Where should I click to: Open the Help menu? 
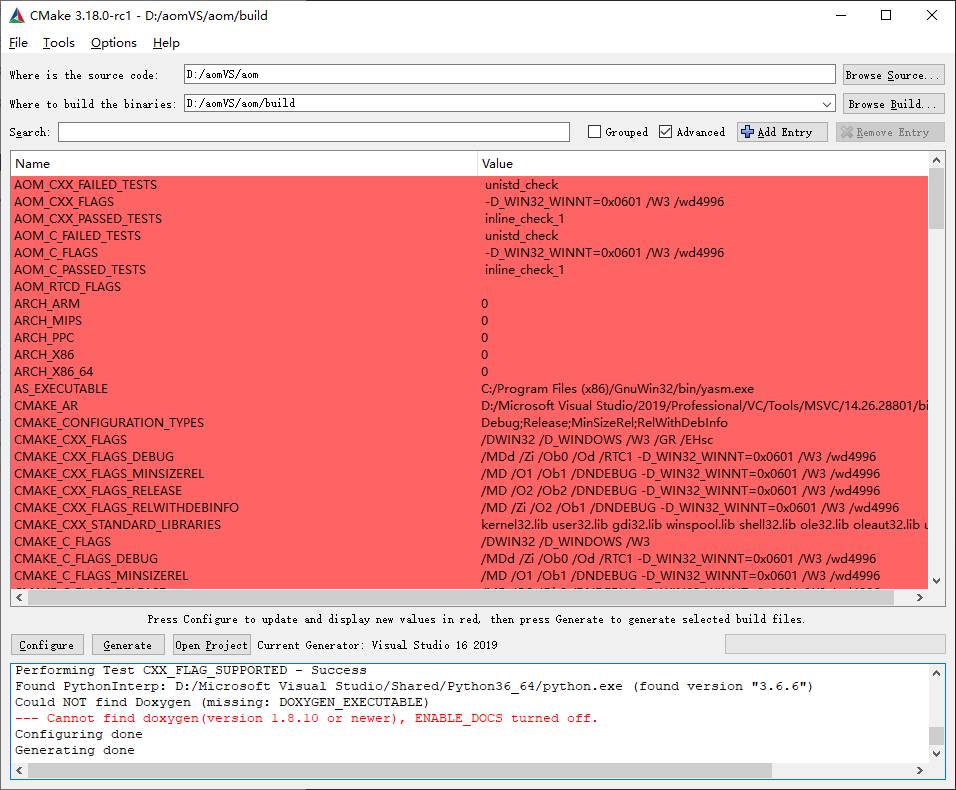click(x=166, y=43)
